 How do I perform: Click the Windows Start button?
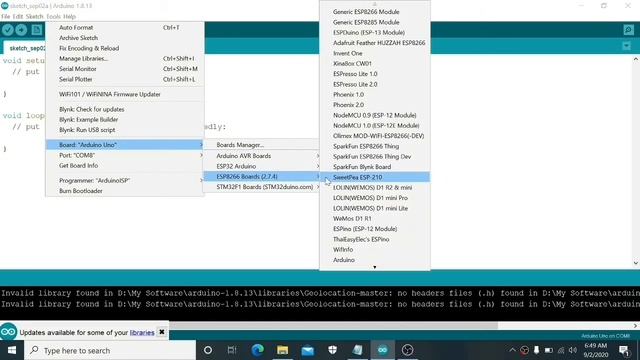click(12, 350)
